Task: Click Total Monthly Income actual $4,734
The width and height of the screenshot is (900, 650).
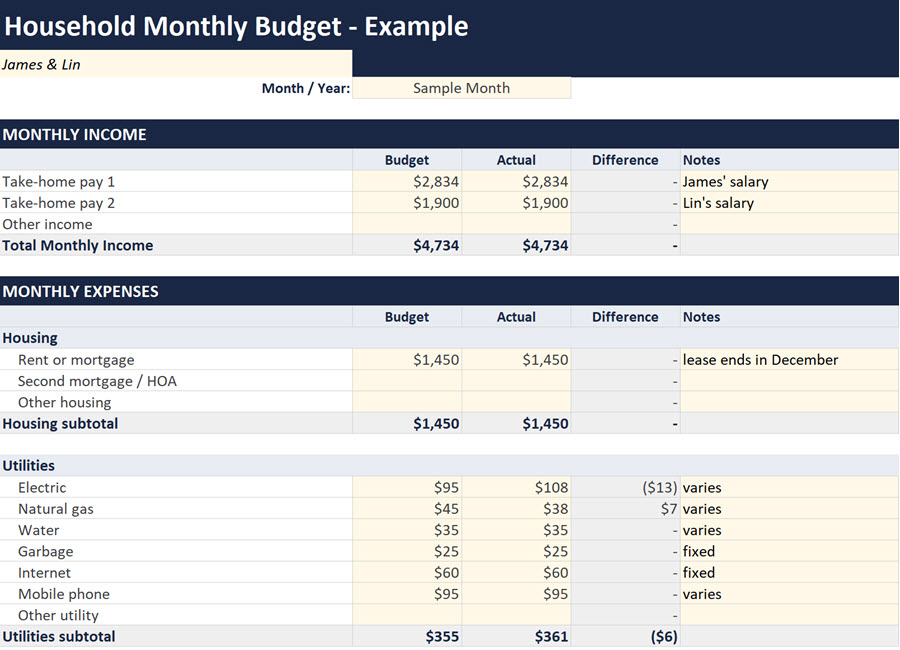Action: click(x=516, y=245)
